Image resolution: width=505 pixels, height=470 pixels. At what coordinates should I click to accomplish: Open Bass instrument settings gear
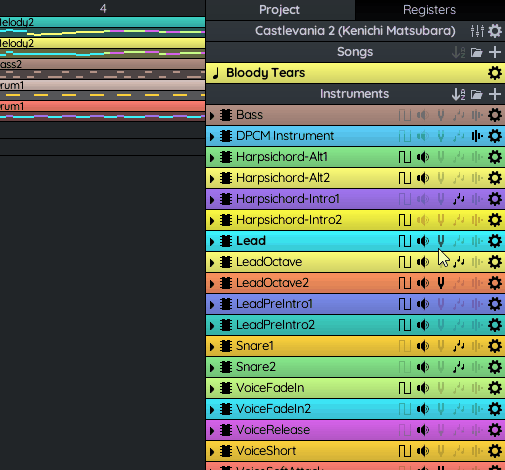[495, 115]
